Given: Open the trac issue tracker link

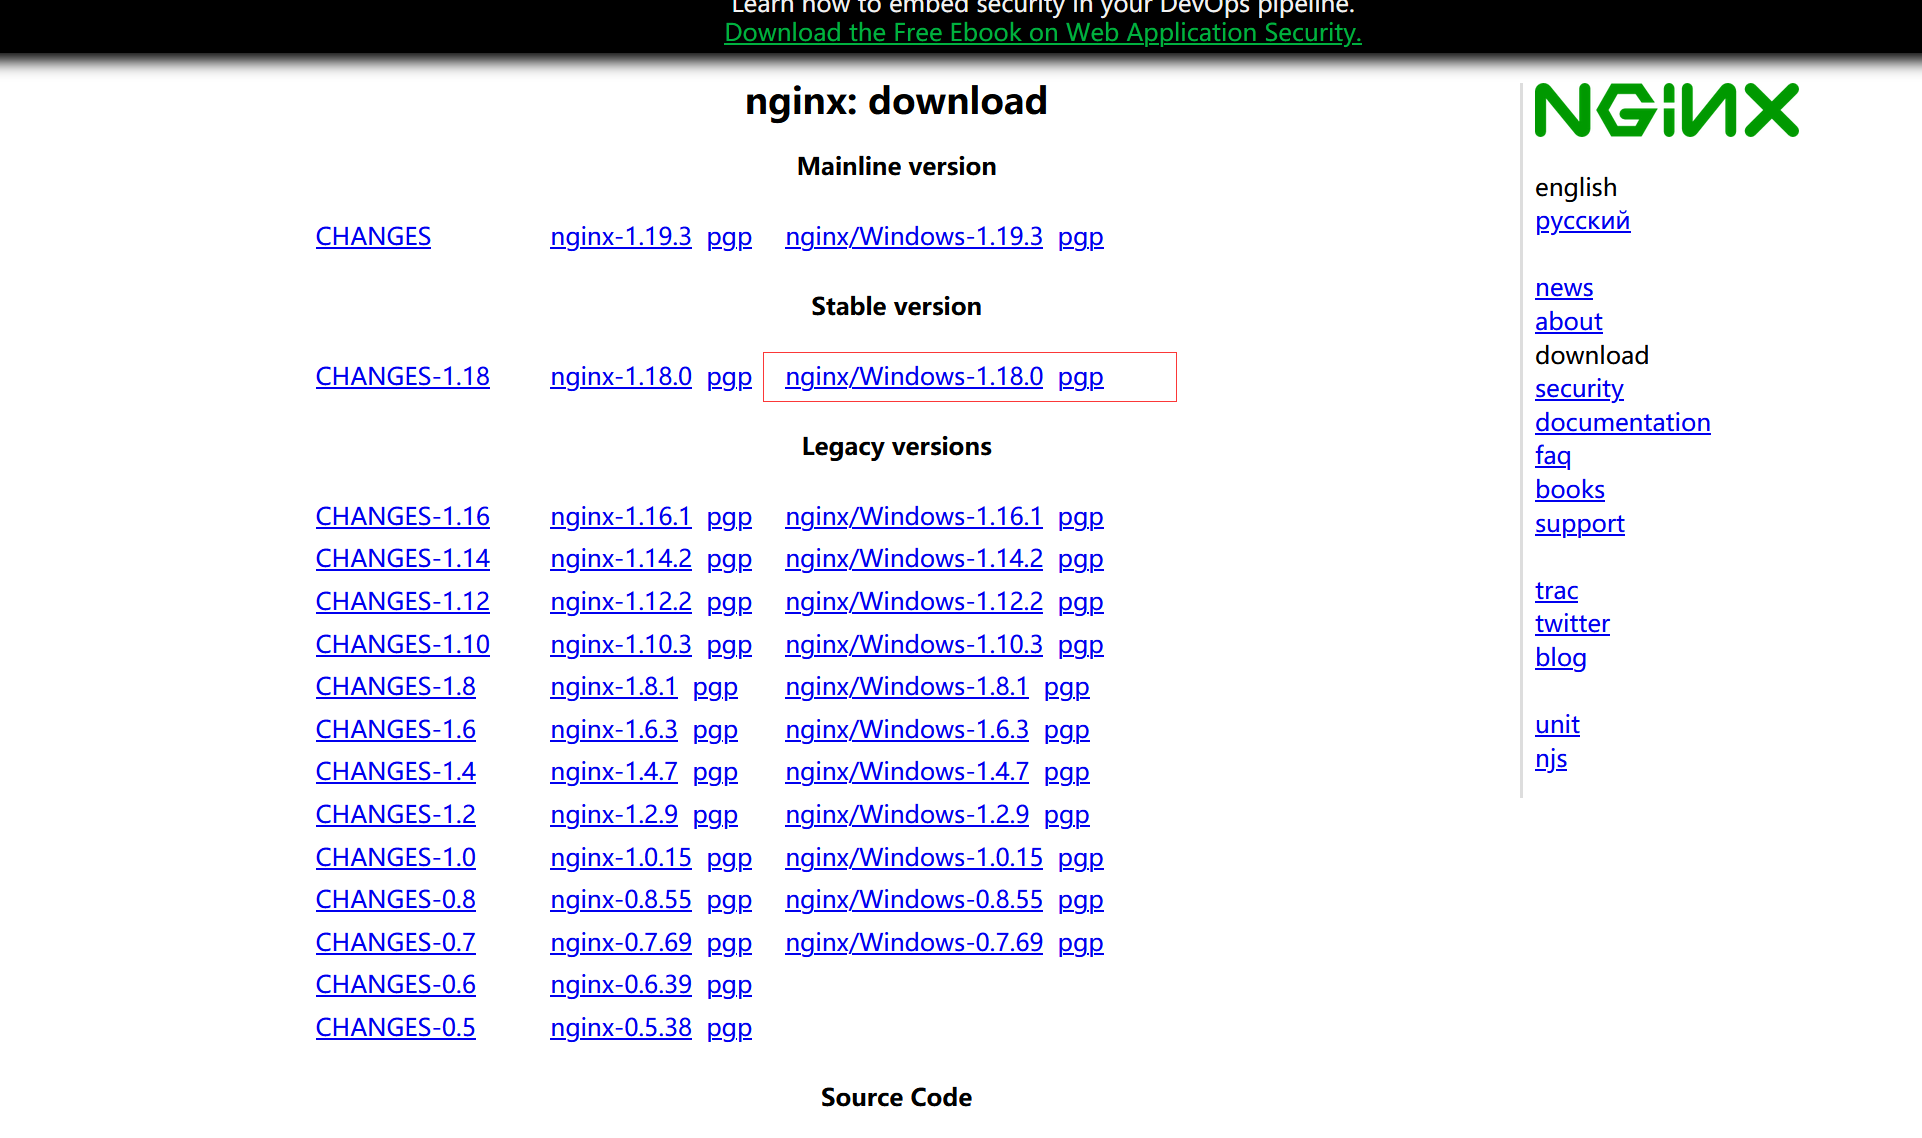Looking at the screenshot, I should coord(1556,591).
